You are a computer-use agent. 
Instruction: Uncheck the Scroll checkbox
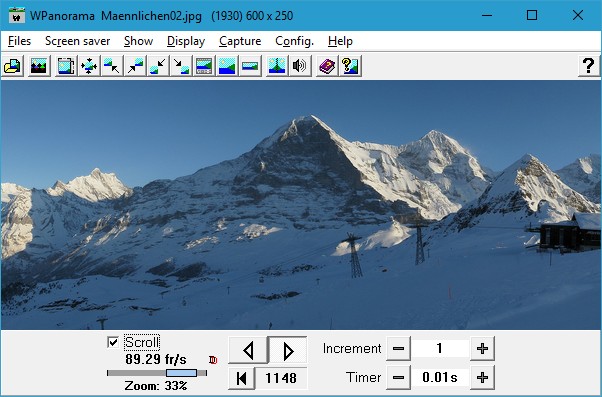pyautogui.click(x=113, y=342)
